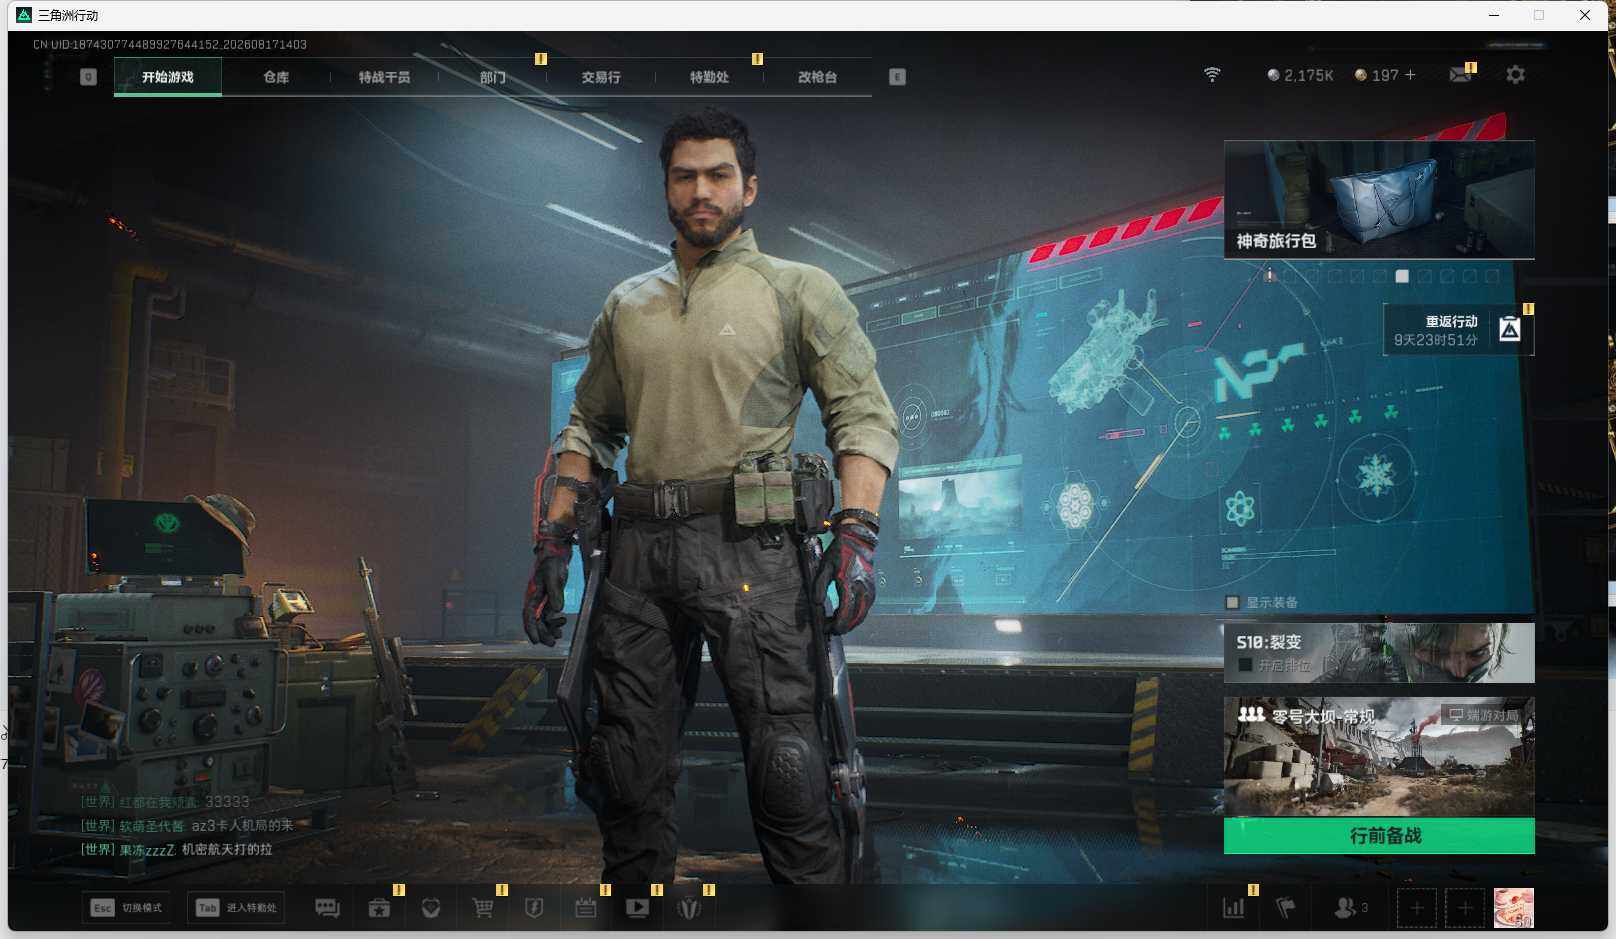Close the 三角洲行动 window
The height and width of the screenshot is (939, 1616).
(1585, 15)
